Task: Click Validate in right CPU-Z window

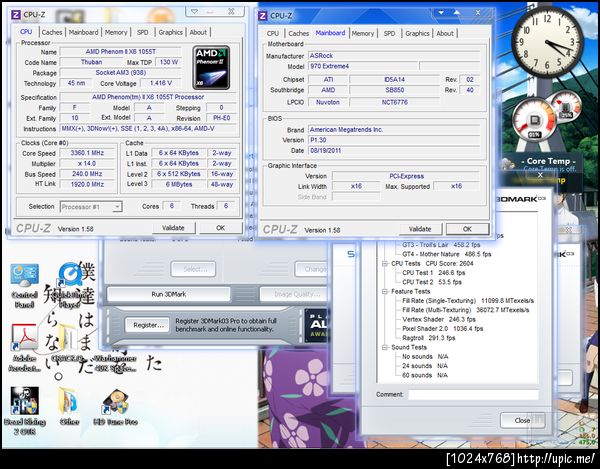Action: tap(420, 229)
